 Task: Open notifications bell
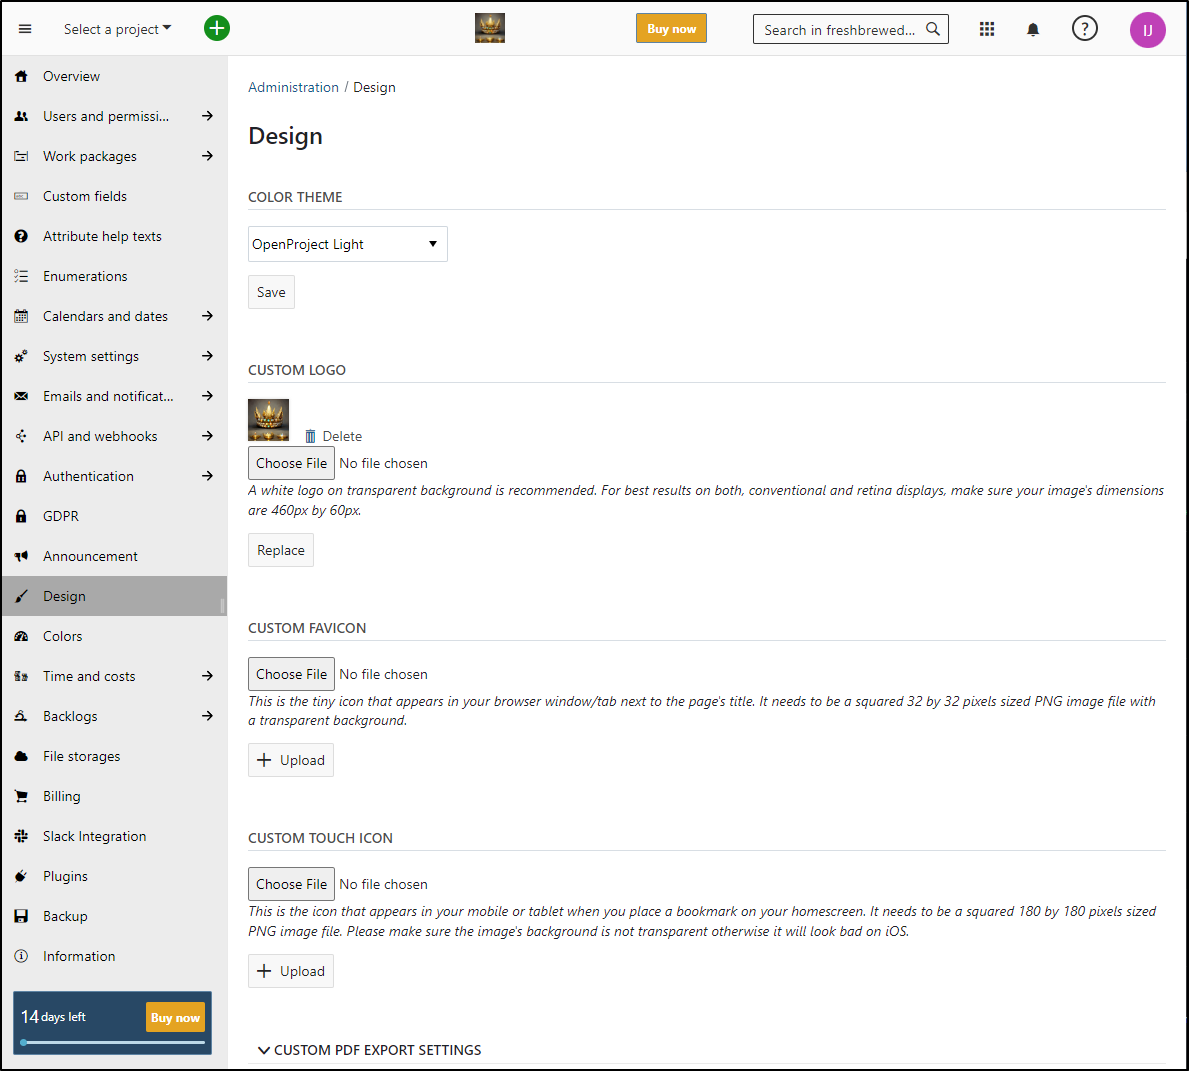tap(1033, 30)
